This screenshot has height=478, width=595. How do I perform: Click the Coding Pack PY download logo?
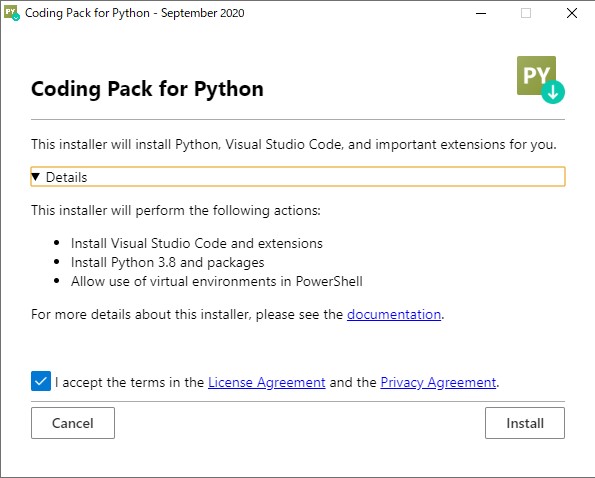pos(540,80)
